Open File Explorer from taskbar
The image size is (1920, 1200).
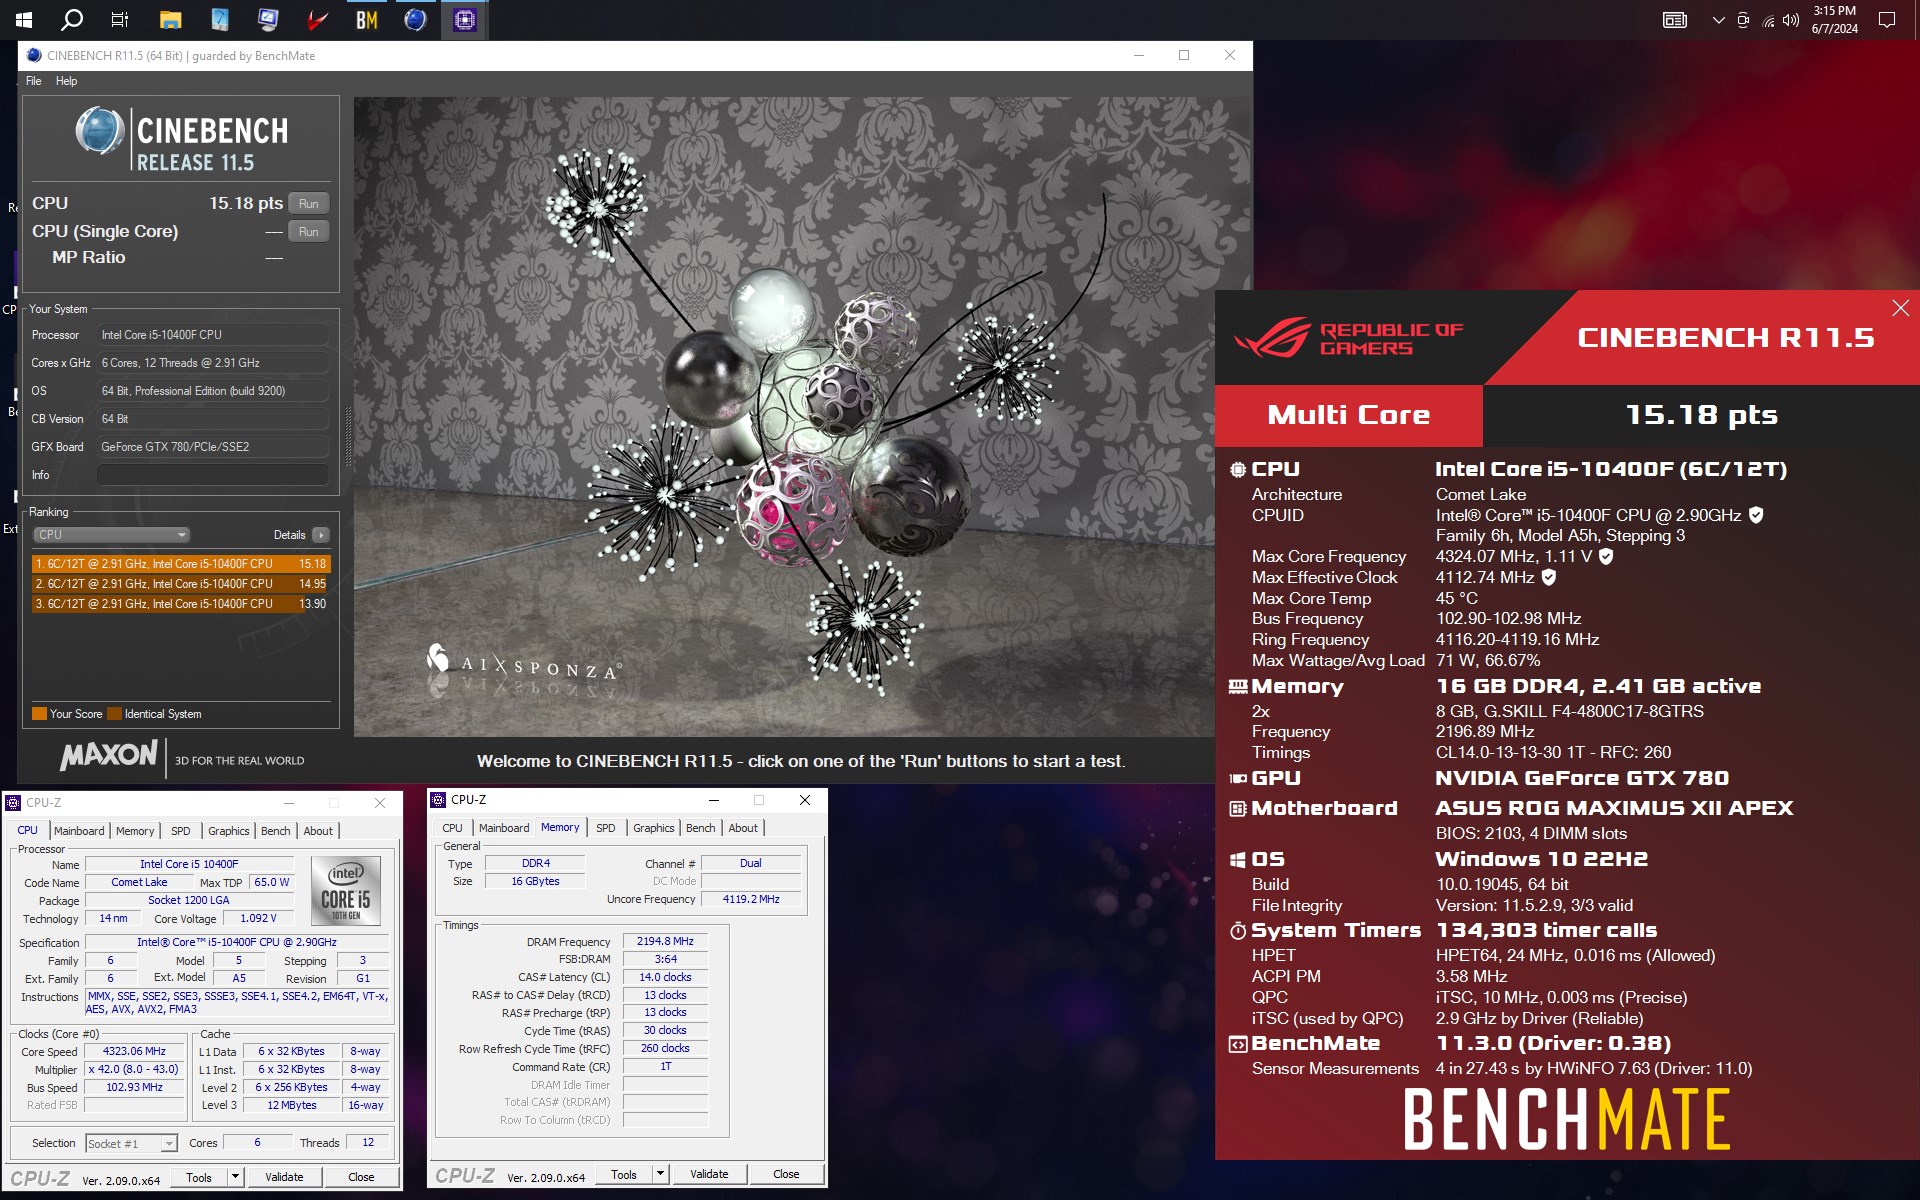(x=170, y=19)
